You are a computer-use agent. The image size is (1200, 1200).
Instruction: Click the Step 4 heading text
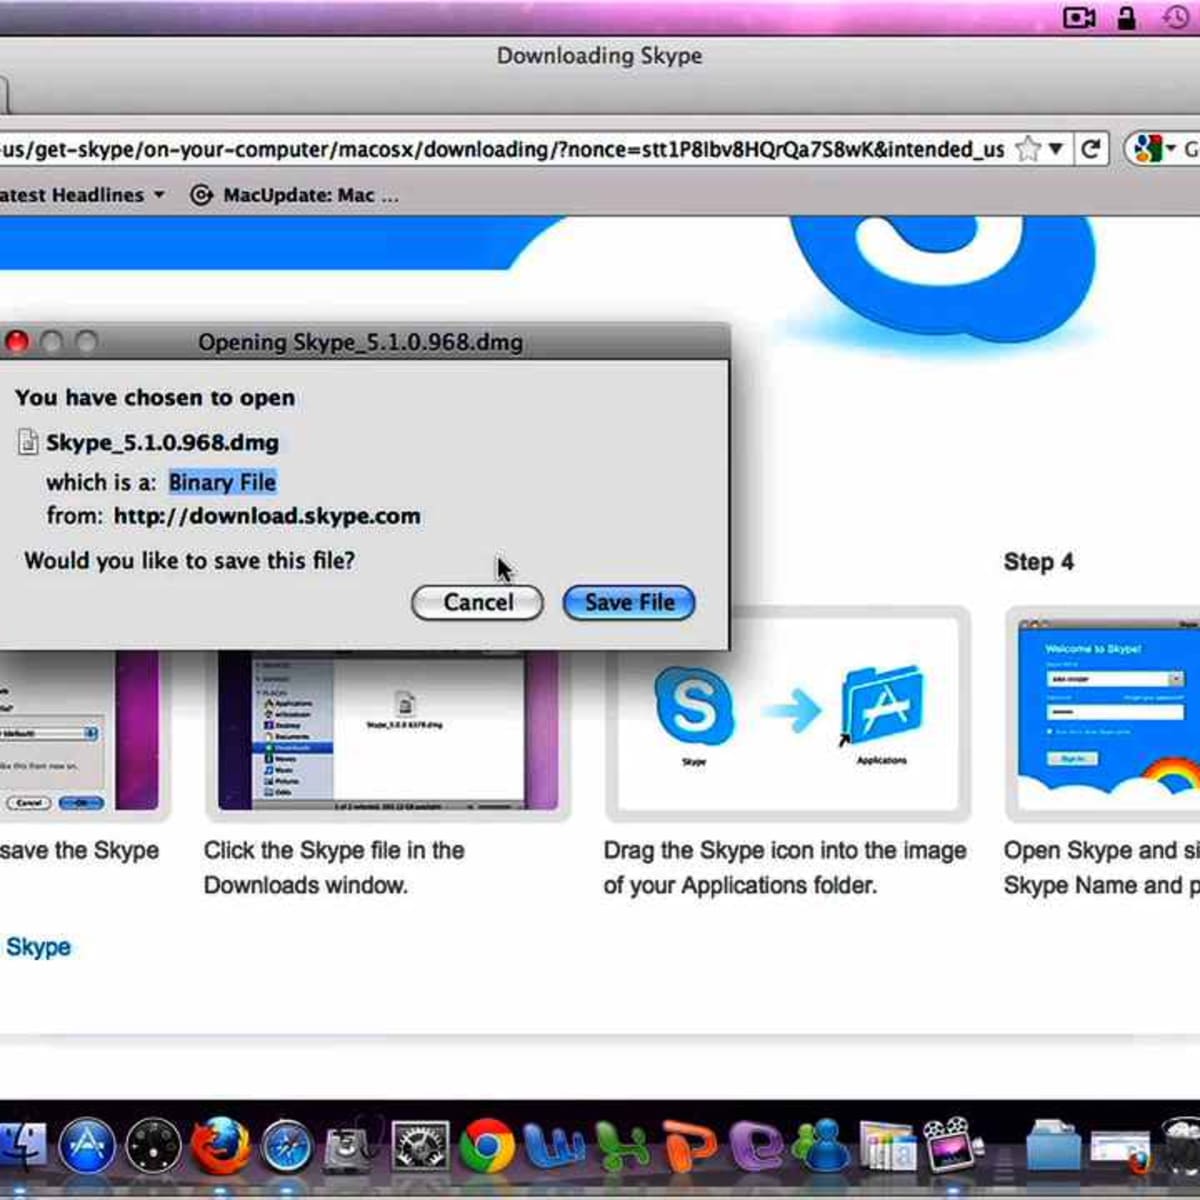click(1039, 562)
